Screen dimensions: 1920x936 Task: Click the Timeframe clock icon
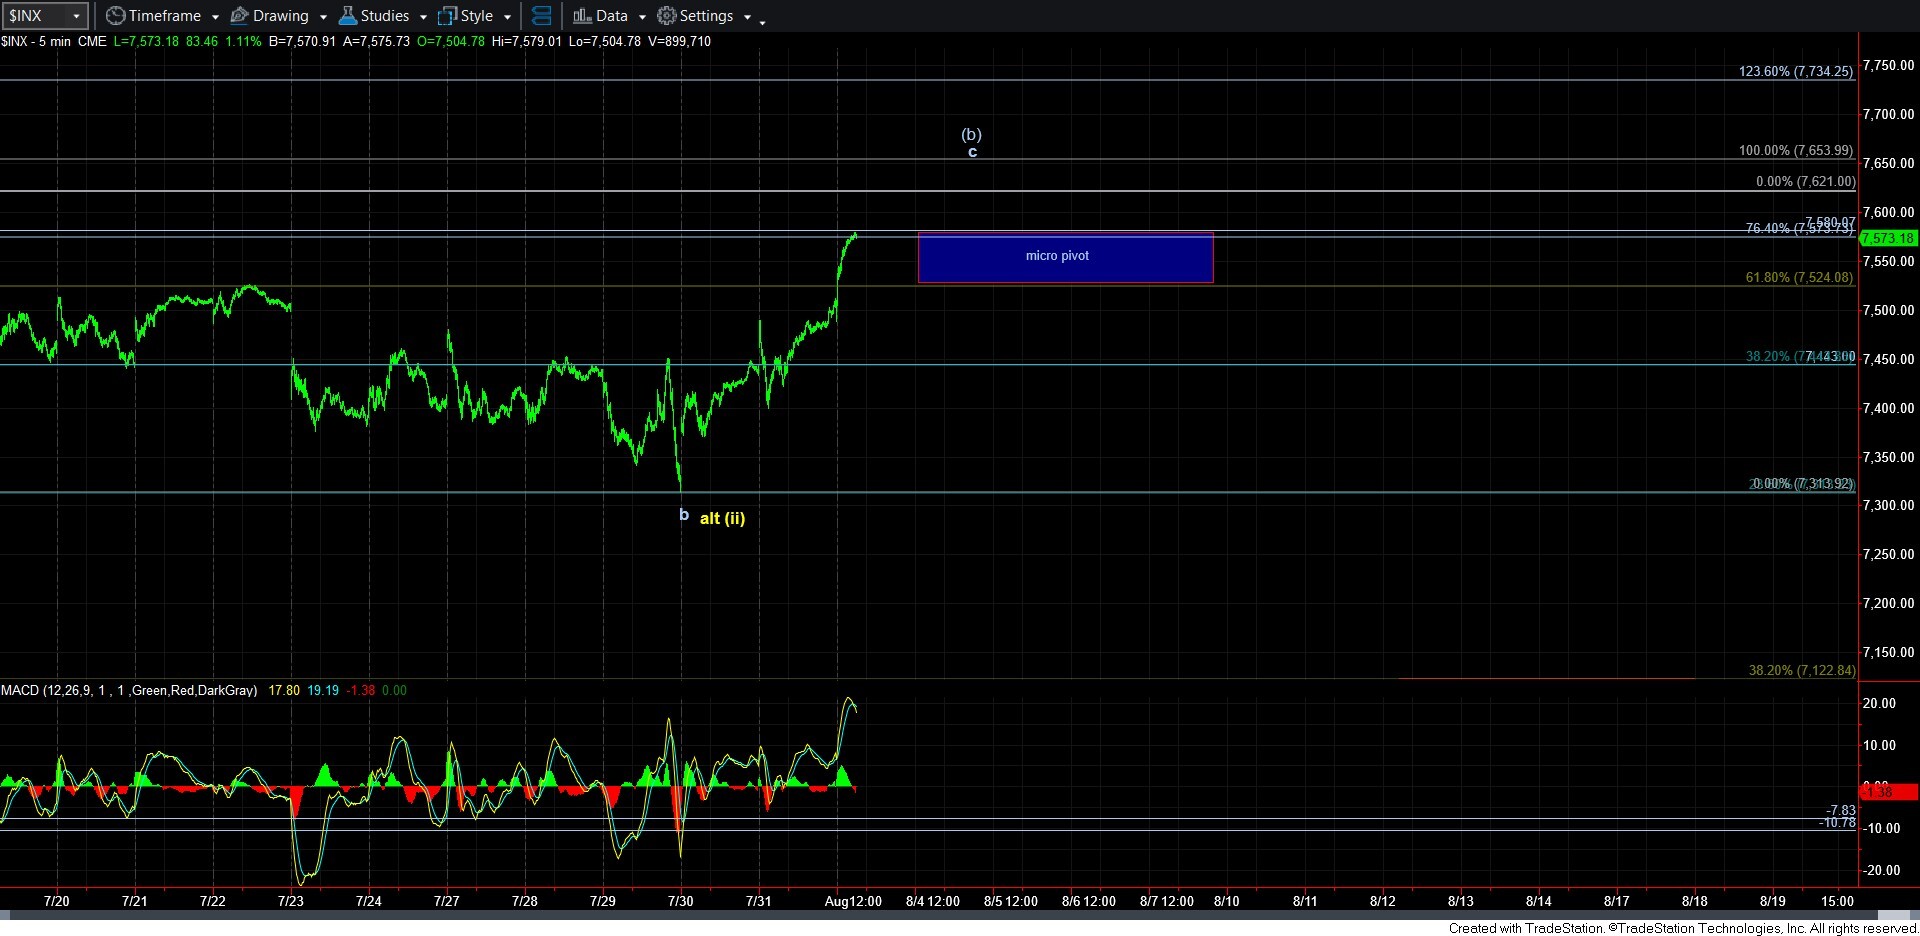pyautogui.click(x=115, y=16)
